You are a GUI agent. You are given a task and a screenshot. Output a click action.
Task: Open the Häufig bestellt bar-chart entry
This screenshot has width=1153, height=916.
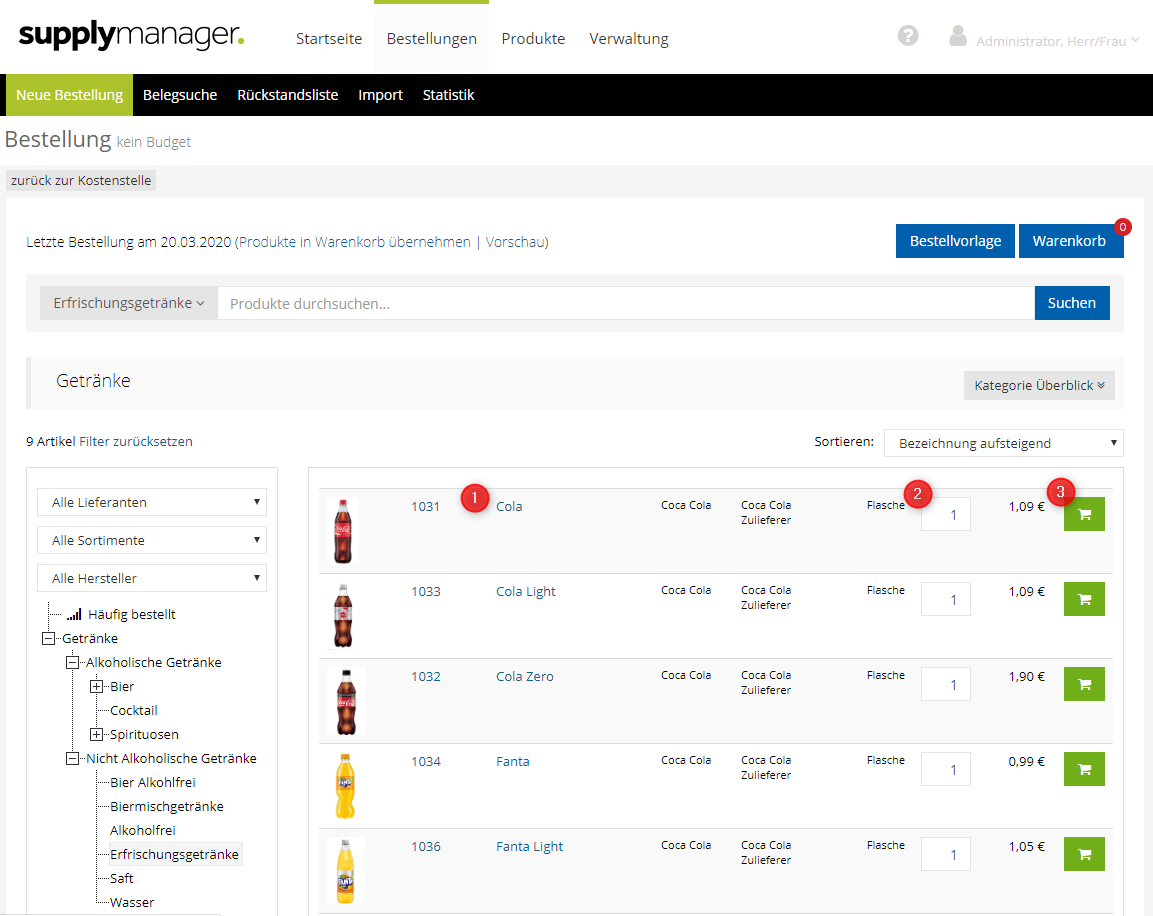[131, 614]
